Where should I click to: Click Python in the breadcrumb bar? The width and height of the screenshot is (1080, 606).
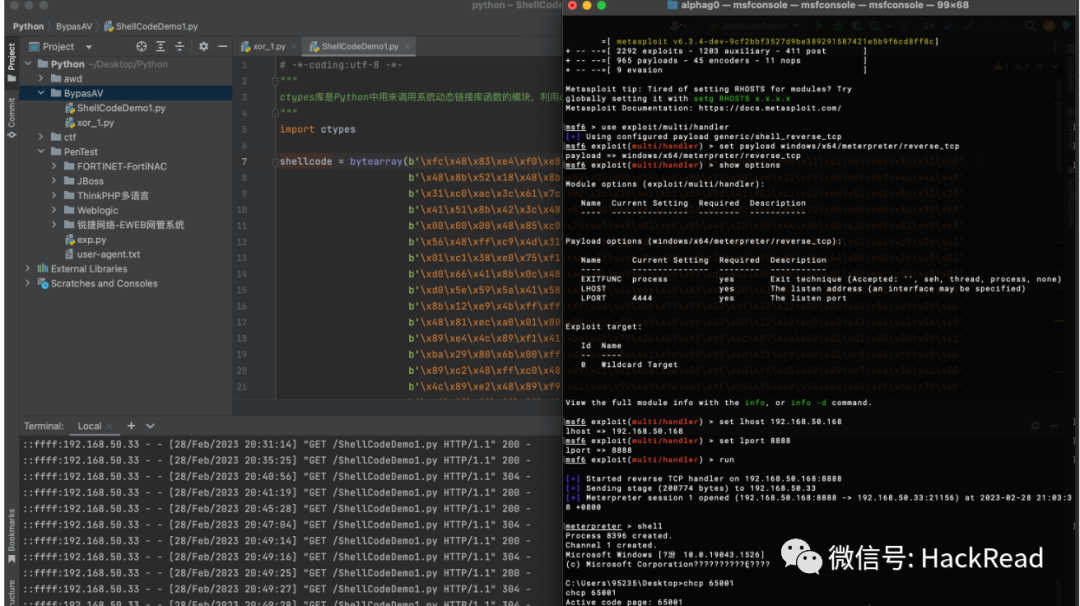point(28,26)
